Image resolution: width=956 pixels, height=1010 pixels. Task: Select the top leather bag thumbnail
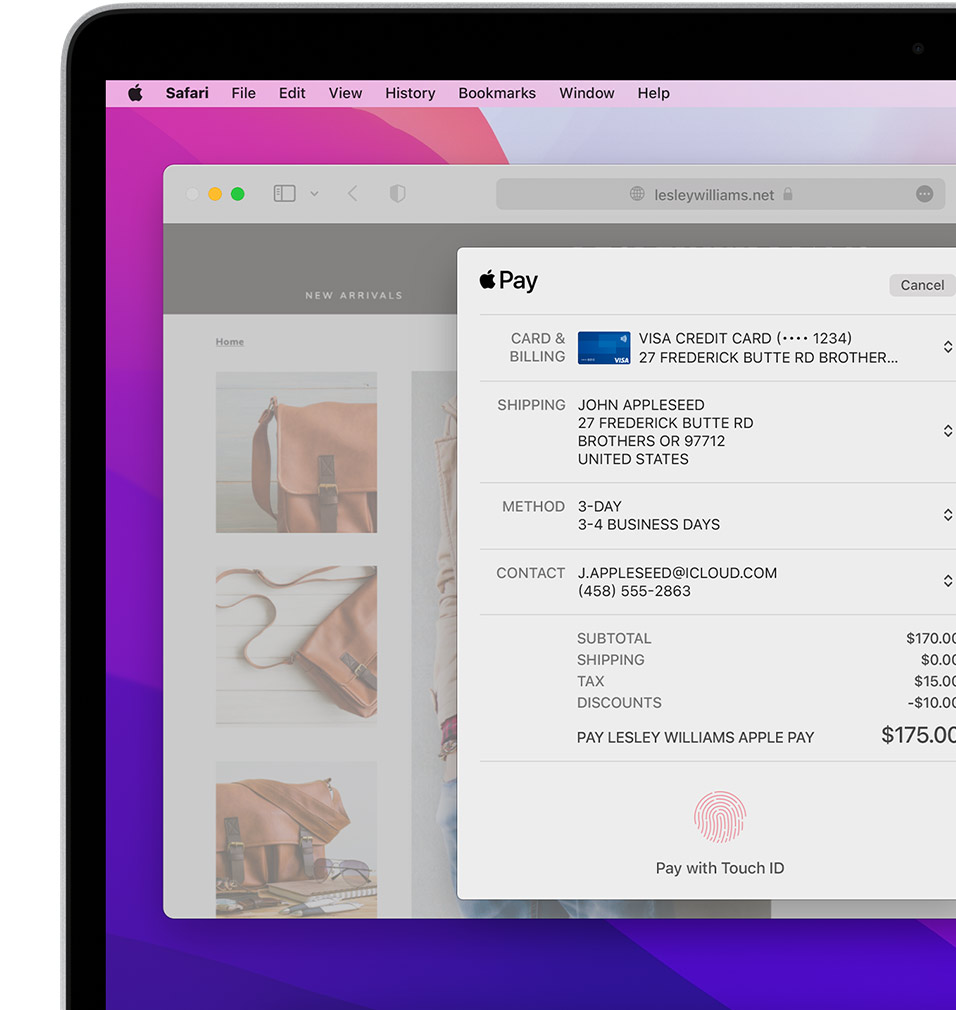tap(296, 452)
